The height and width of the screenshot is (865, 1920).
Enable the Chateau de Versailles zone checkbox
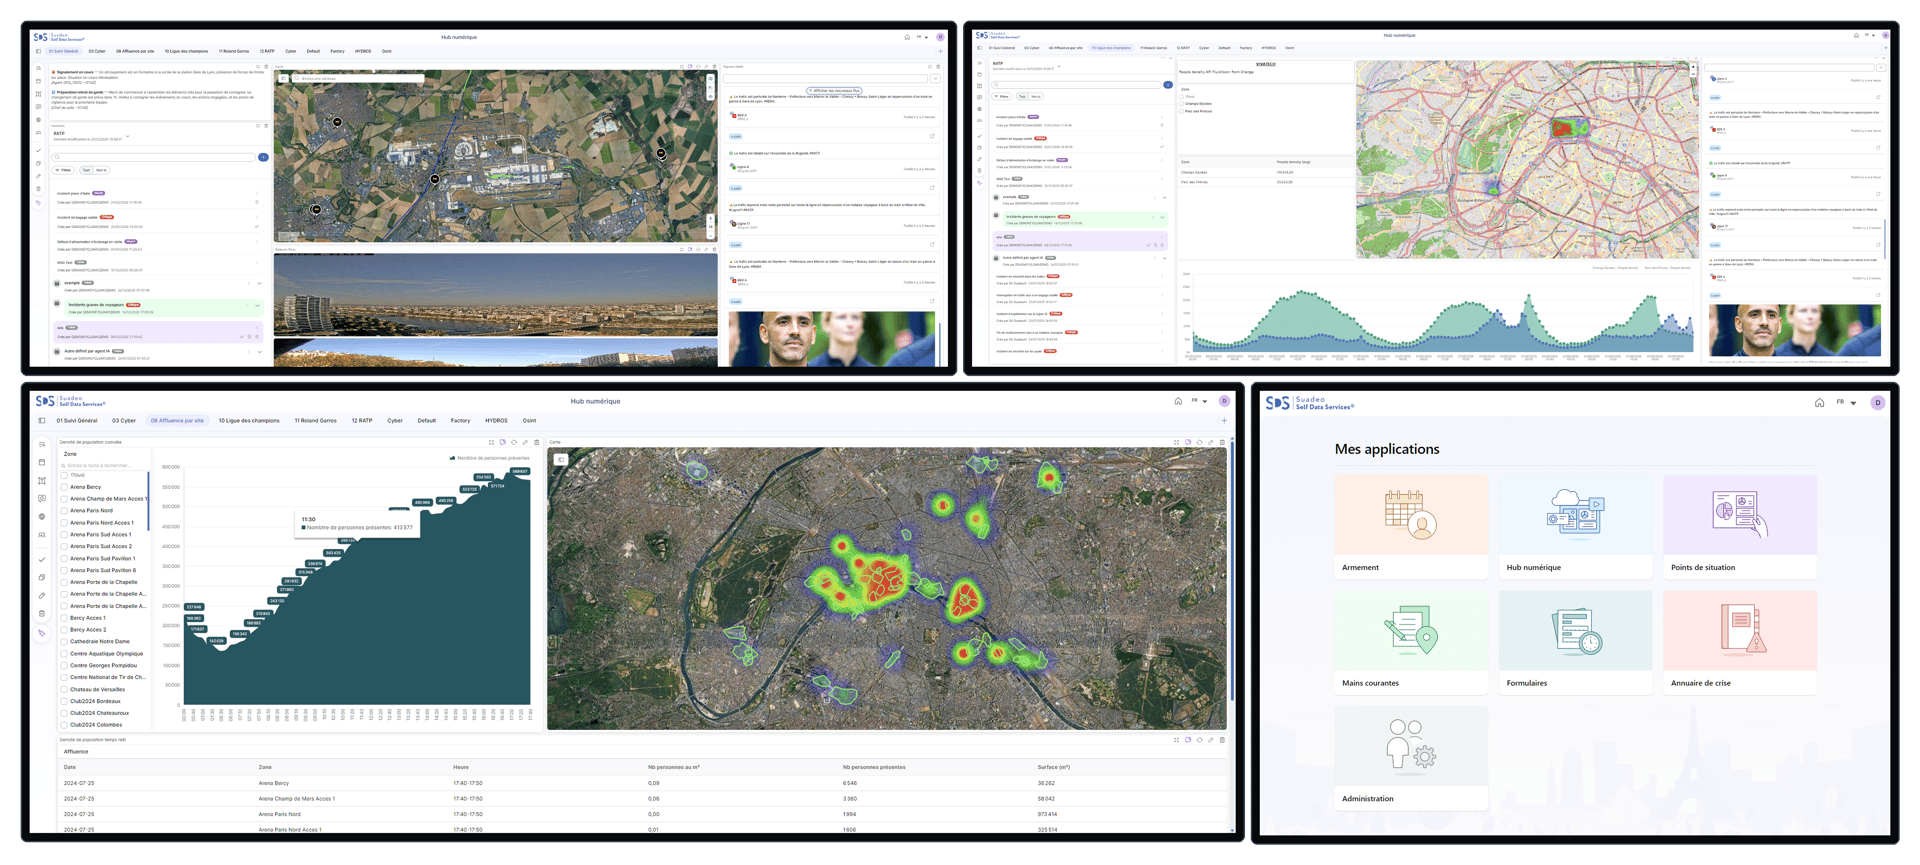coord(64,690)
